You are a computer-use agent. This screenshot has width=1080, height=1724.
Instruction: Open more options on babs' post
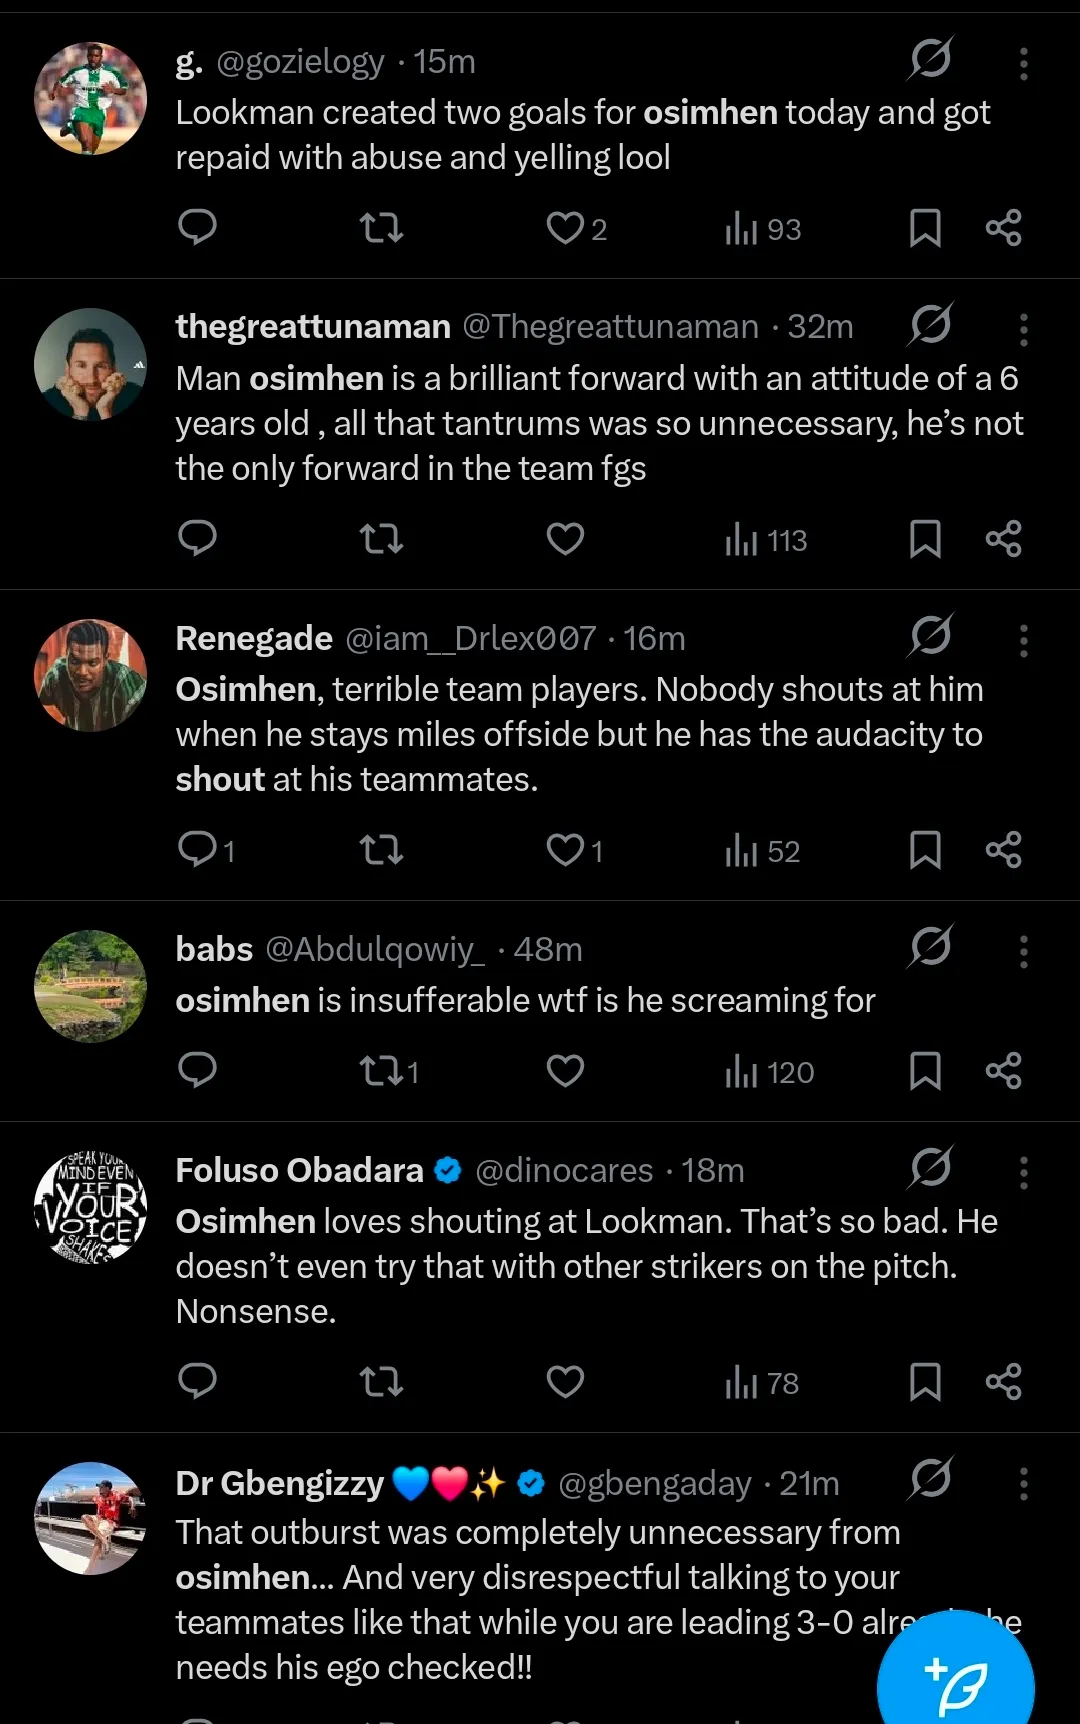click(1023, 951)
